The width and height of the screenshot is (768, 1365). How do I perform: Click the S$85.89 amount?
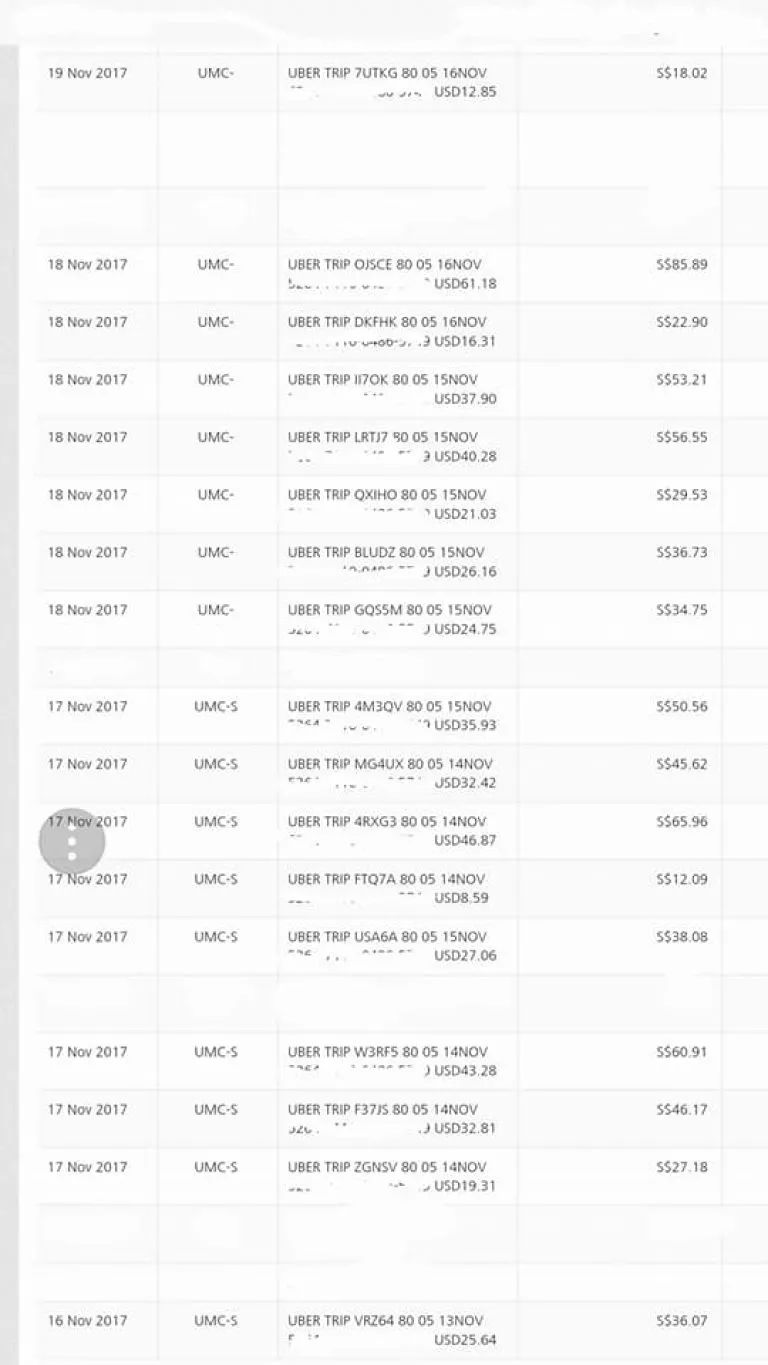point(681,265)
